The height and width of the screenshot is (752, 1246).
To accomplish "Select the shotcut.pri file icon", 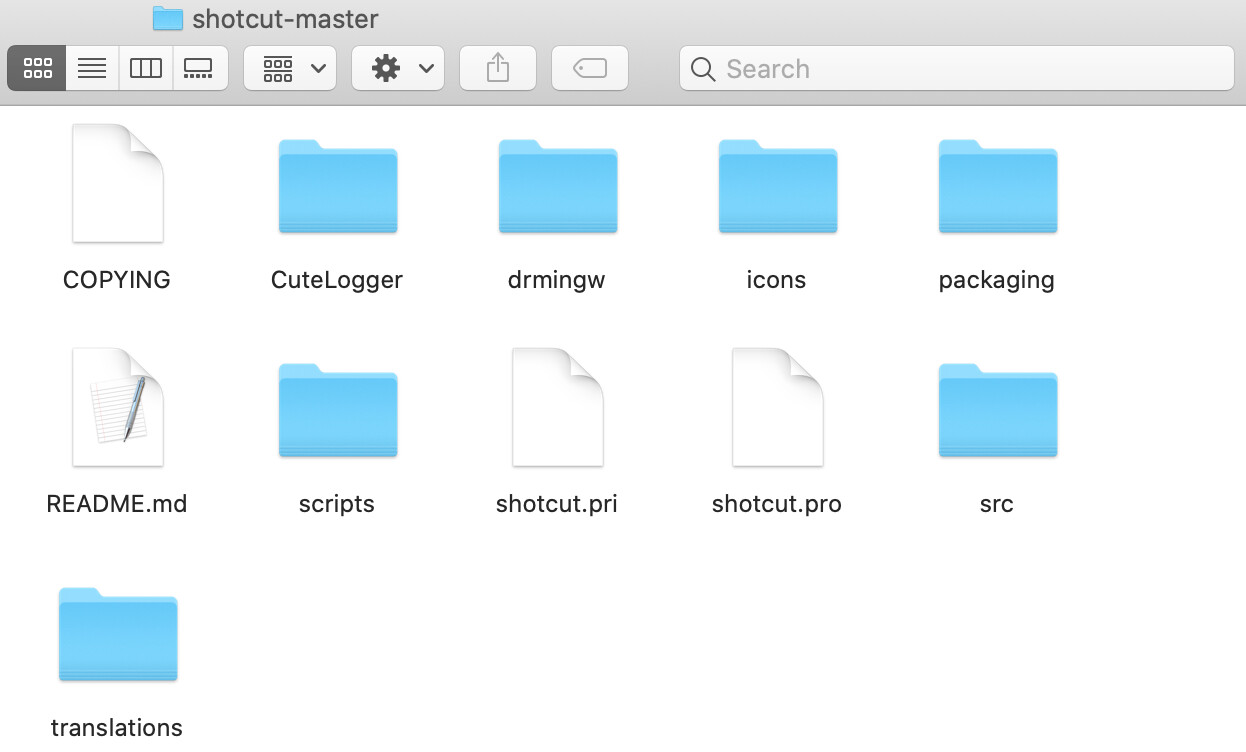I will [x=558, y=407].
